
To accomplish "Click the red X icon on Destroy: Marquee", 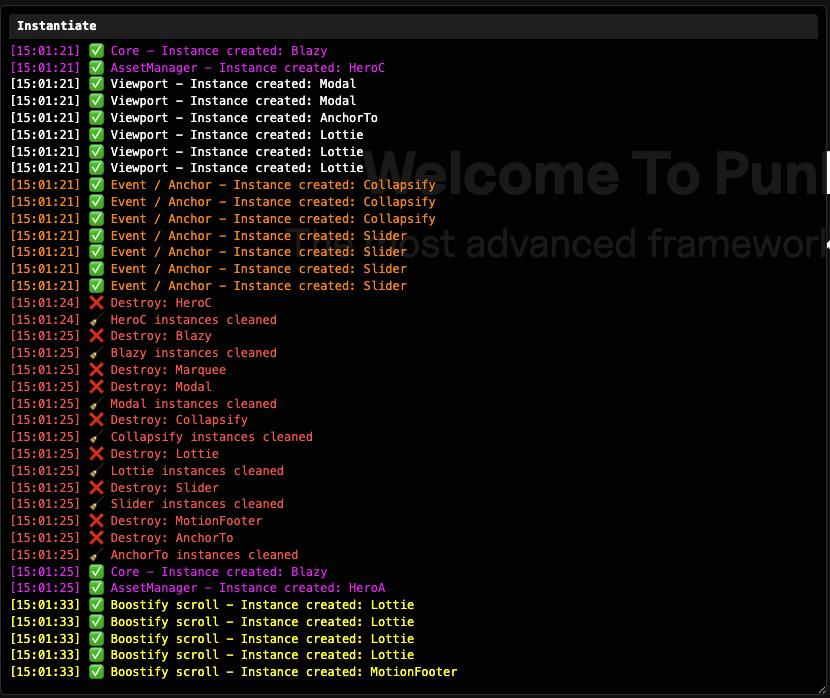I will click(x=96, y=369).
